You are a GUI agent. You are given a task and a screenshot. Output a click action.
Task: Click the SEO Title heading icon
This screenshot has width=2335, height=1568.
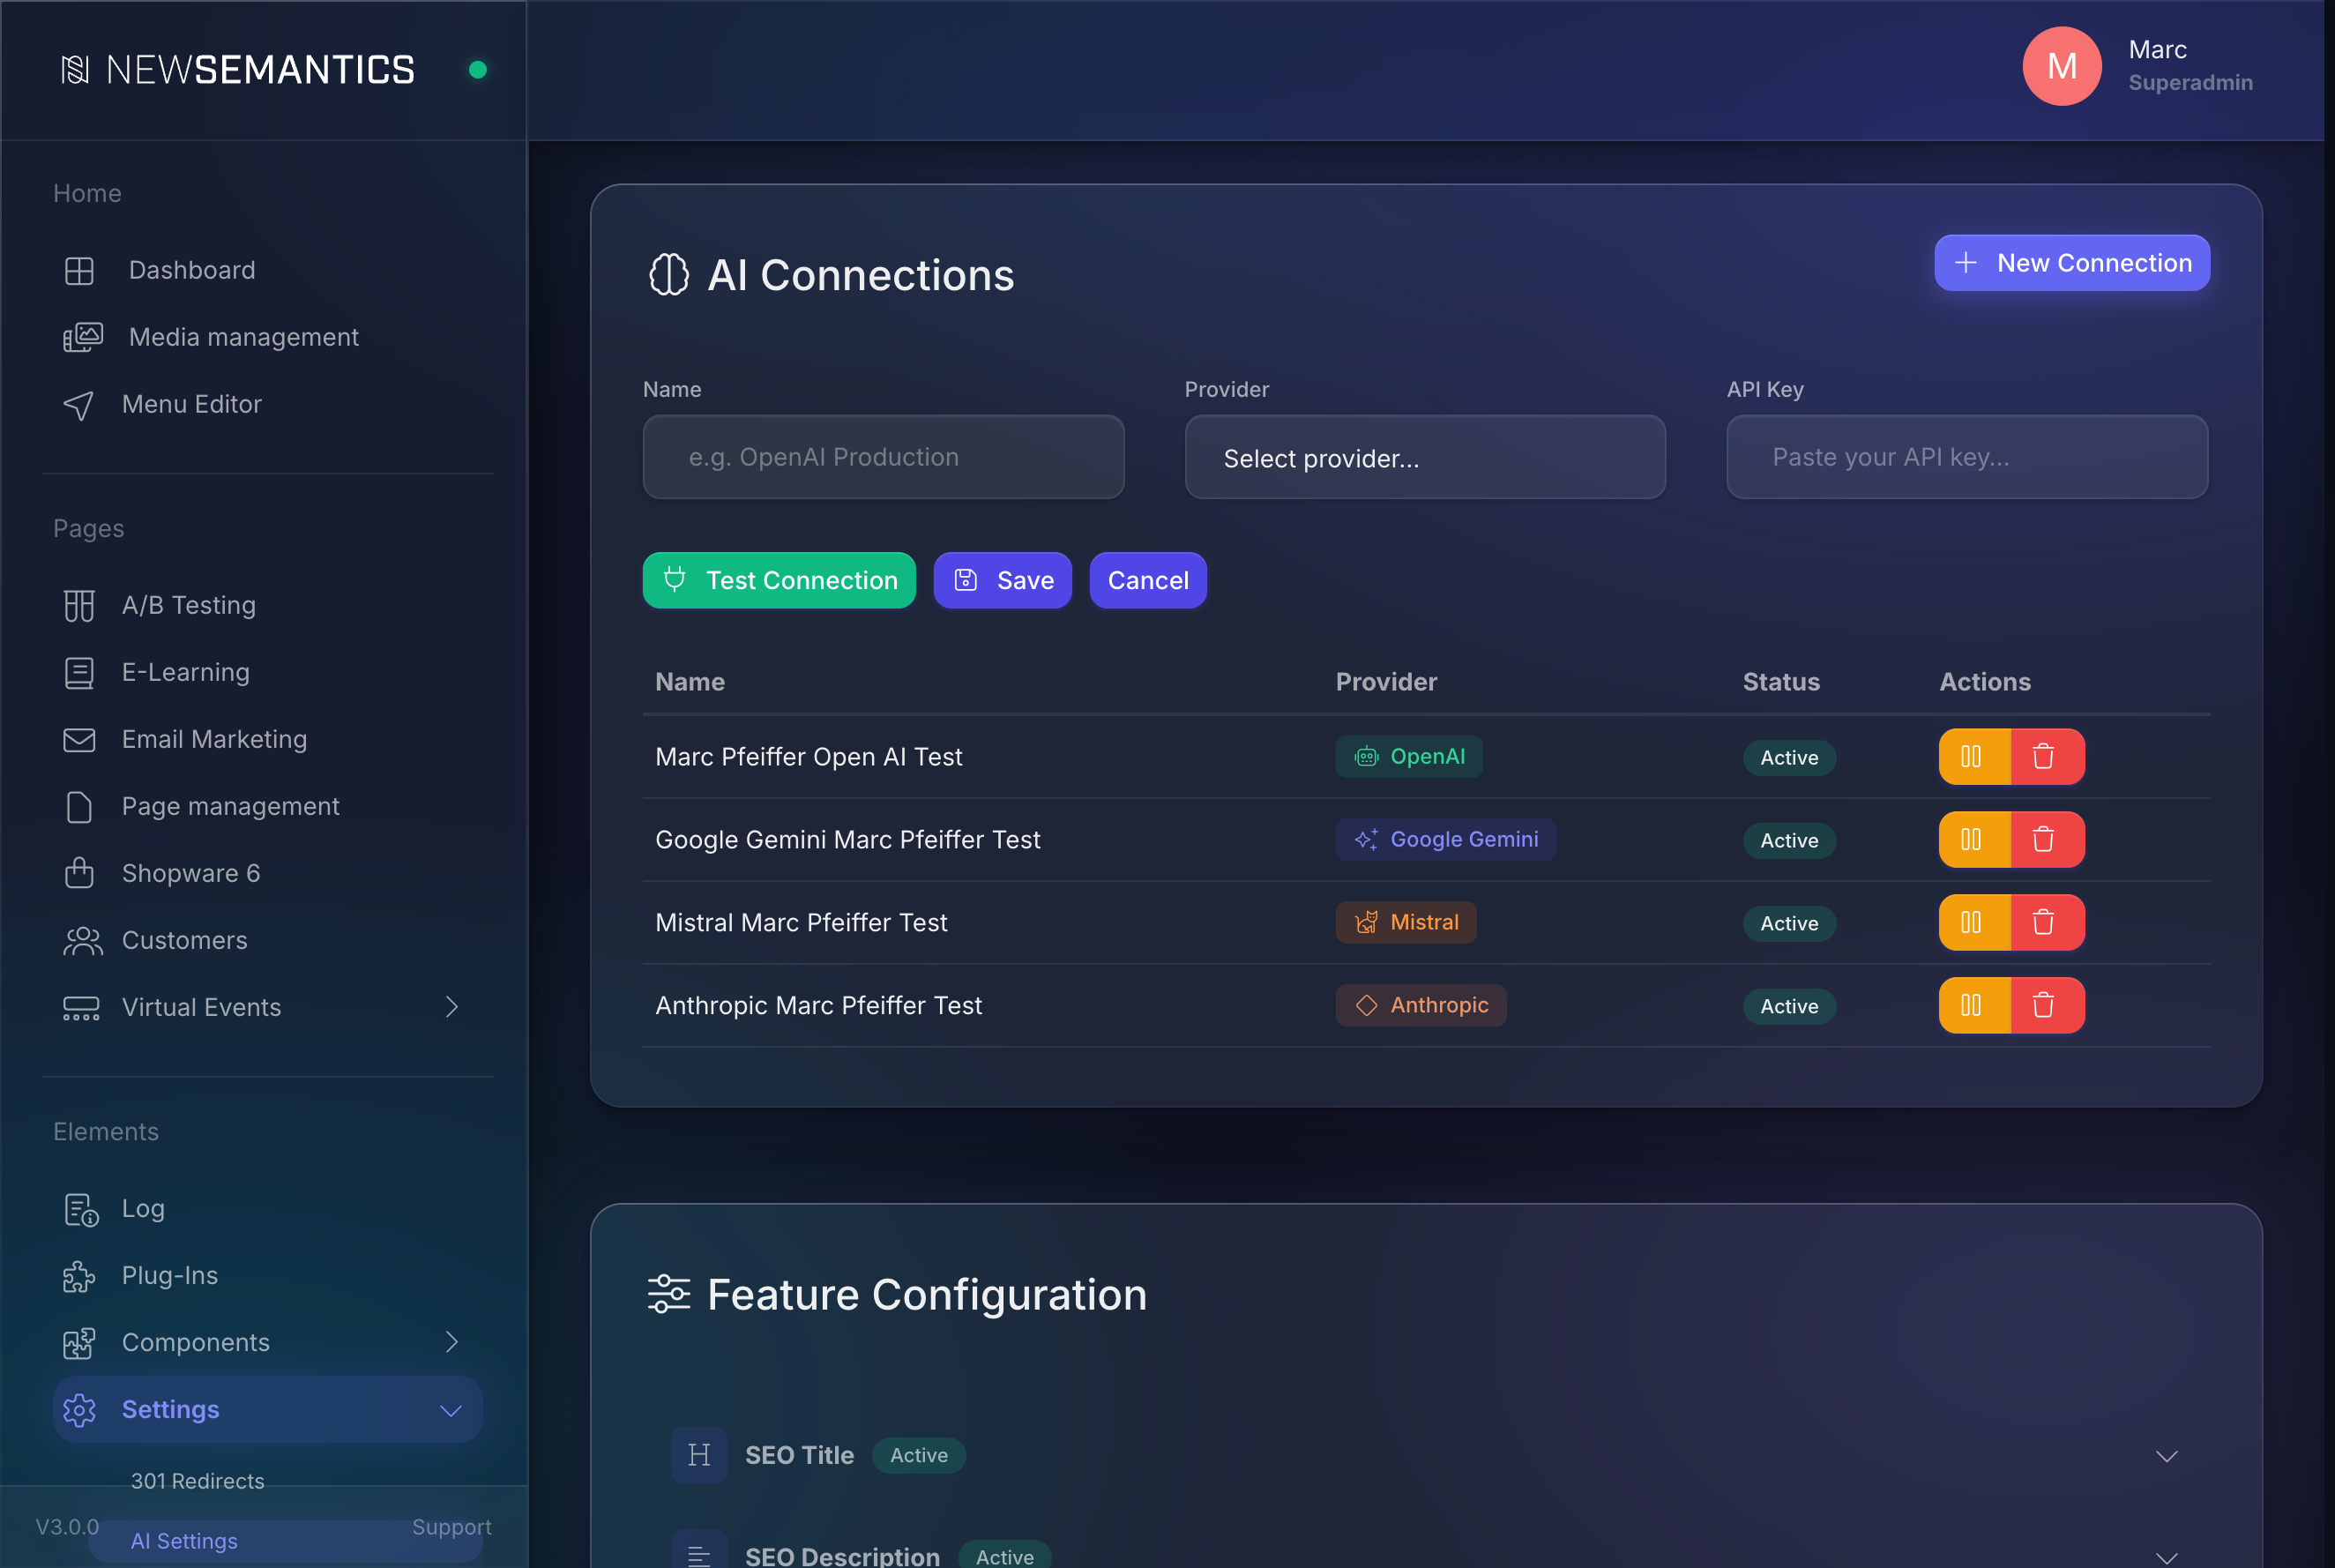699,1455
